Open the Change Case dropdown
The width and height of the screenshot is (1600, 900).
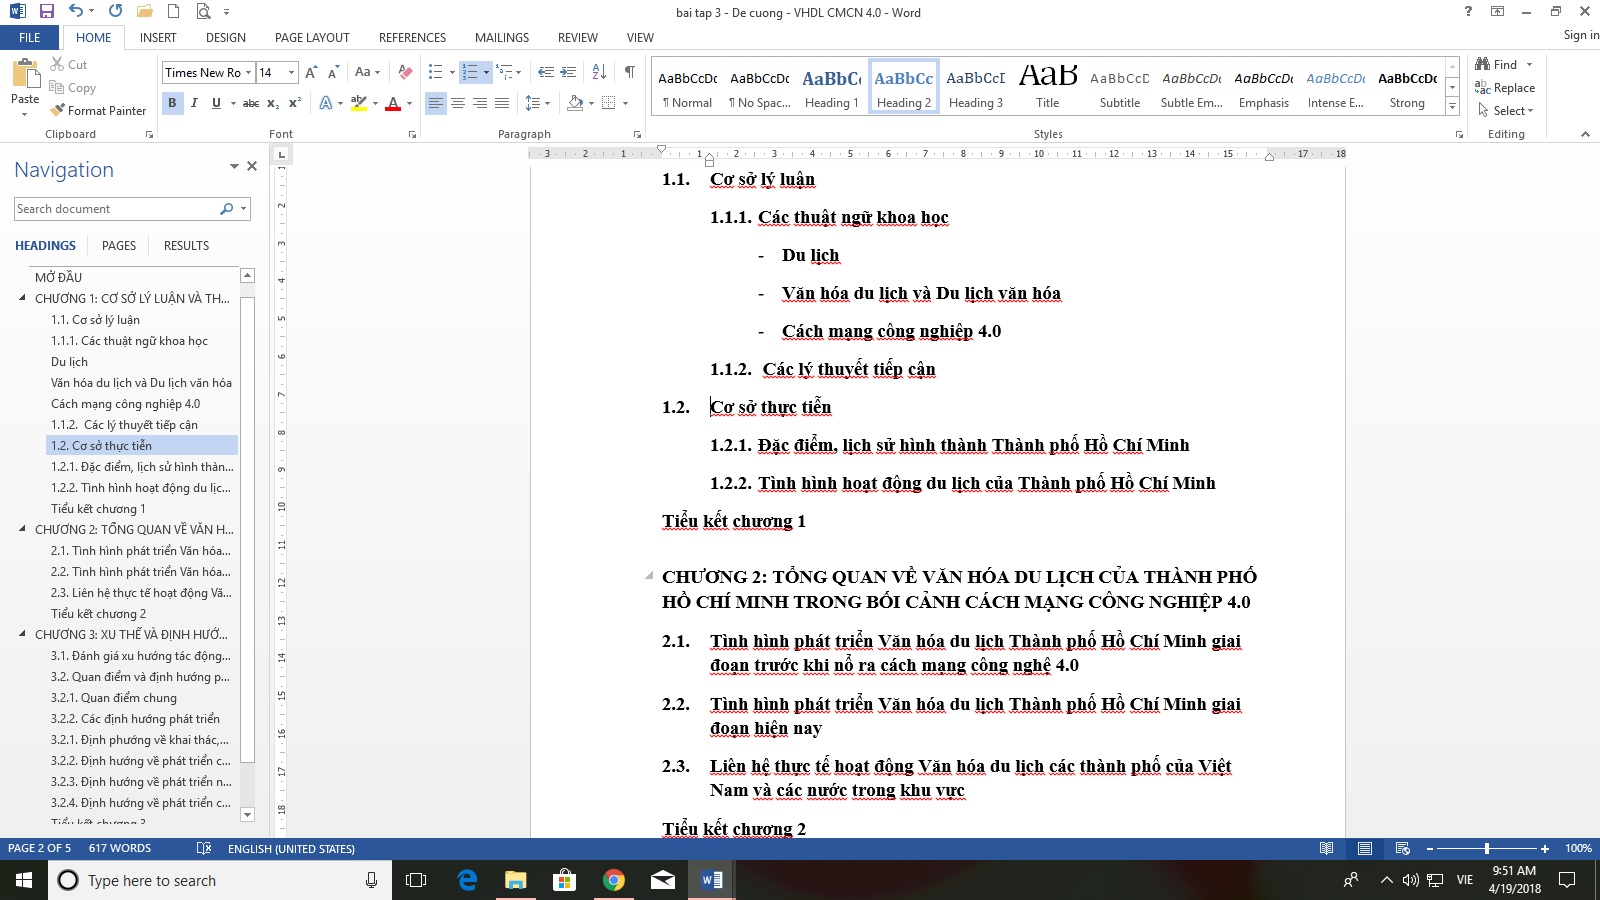coord(367,72)
